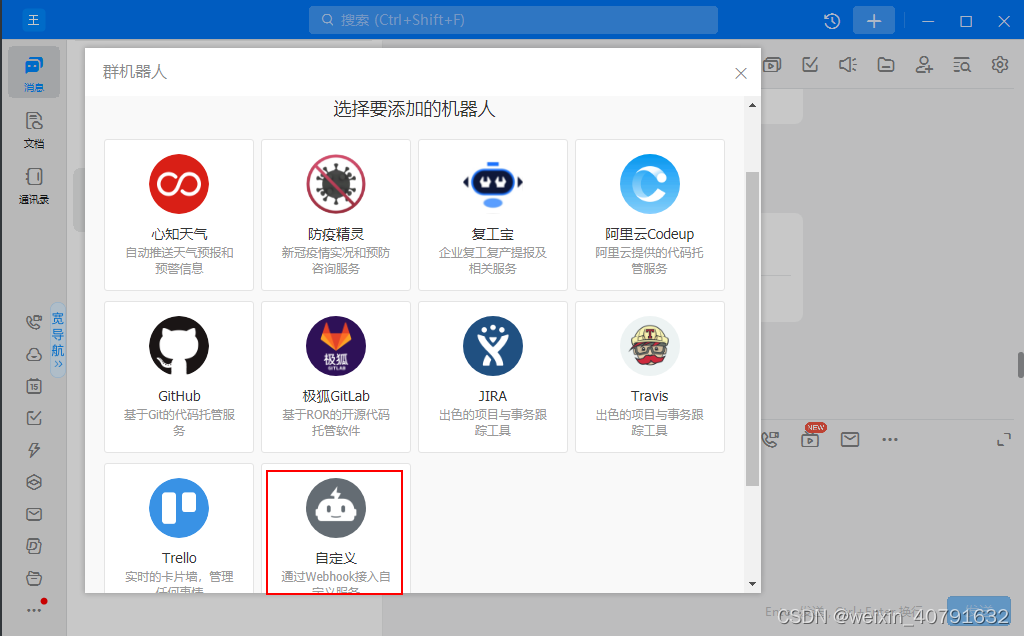
Task: Close the 群机器人 dialog
Action: coord(741,73)
